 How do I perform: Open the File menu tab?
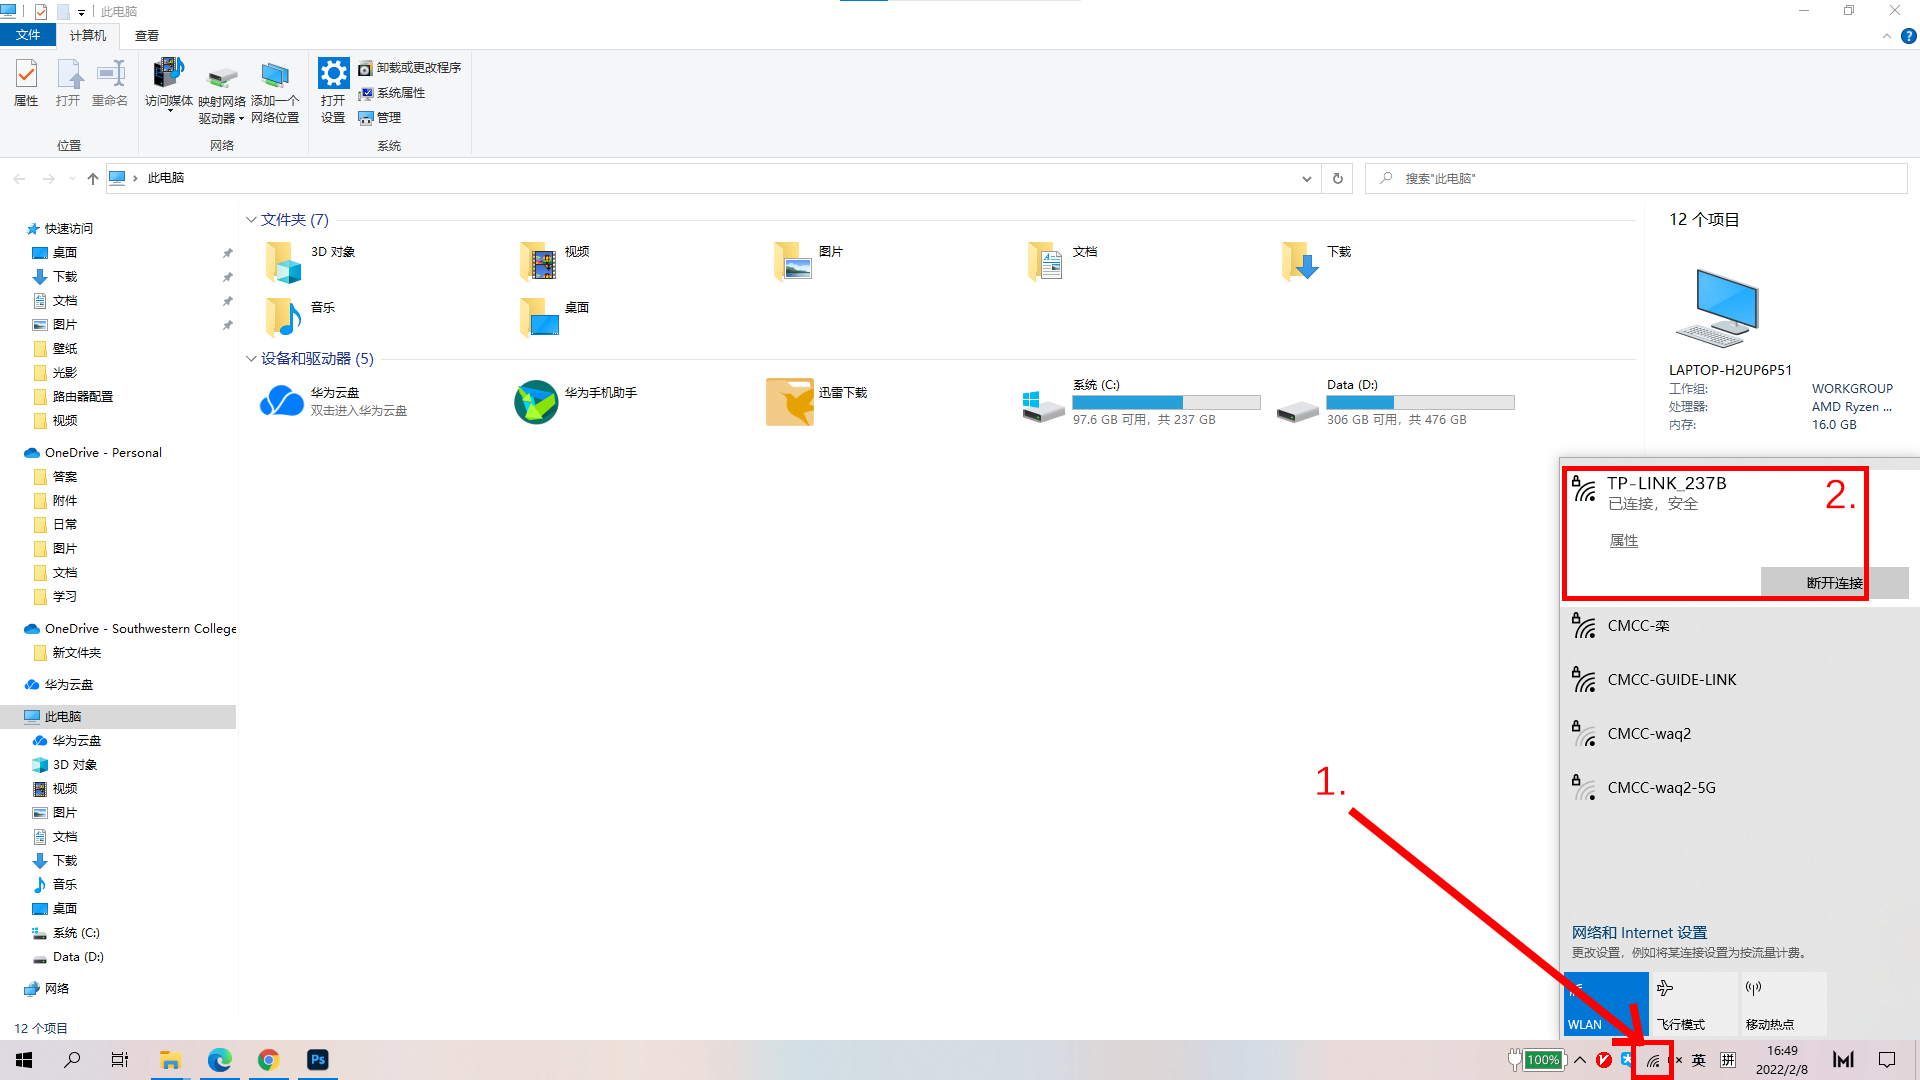(28, 36)
